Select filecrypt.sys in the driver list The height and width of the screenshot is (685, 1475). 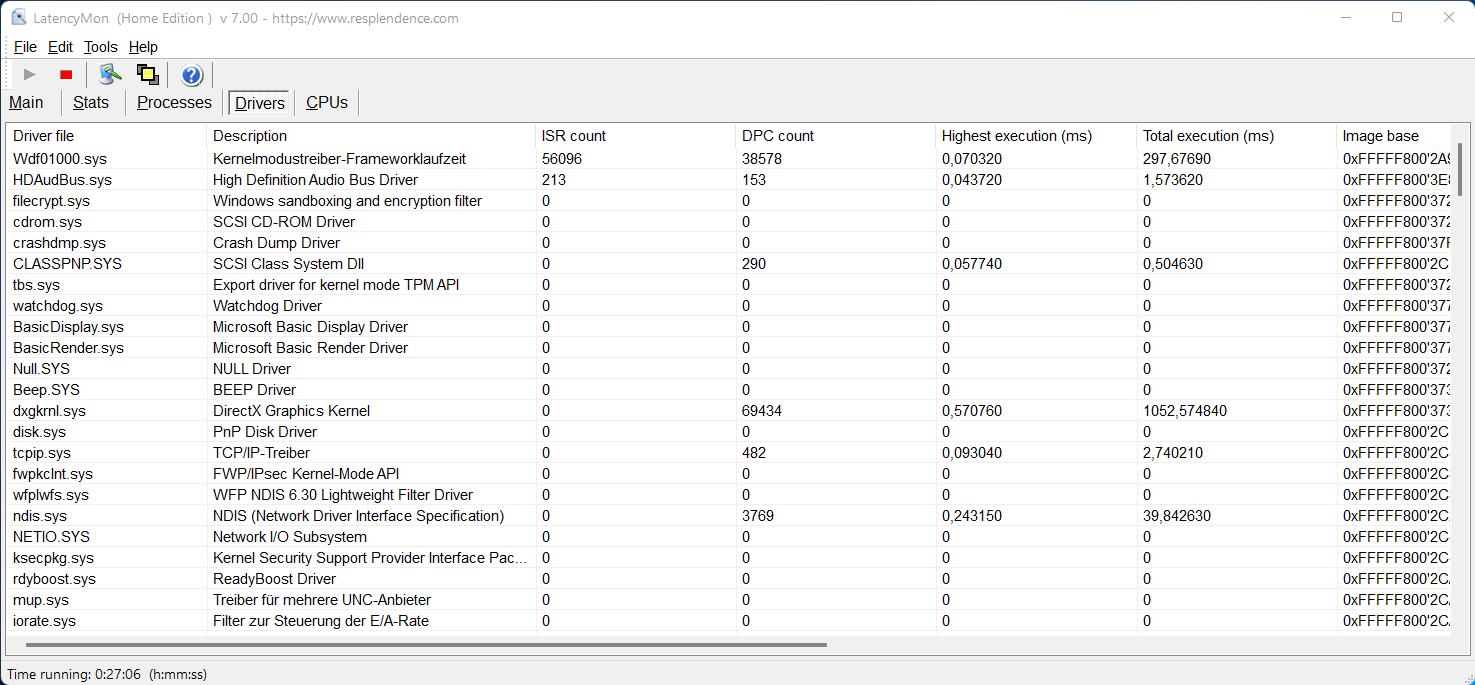pos(729,201)
